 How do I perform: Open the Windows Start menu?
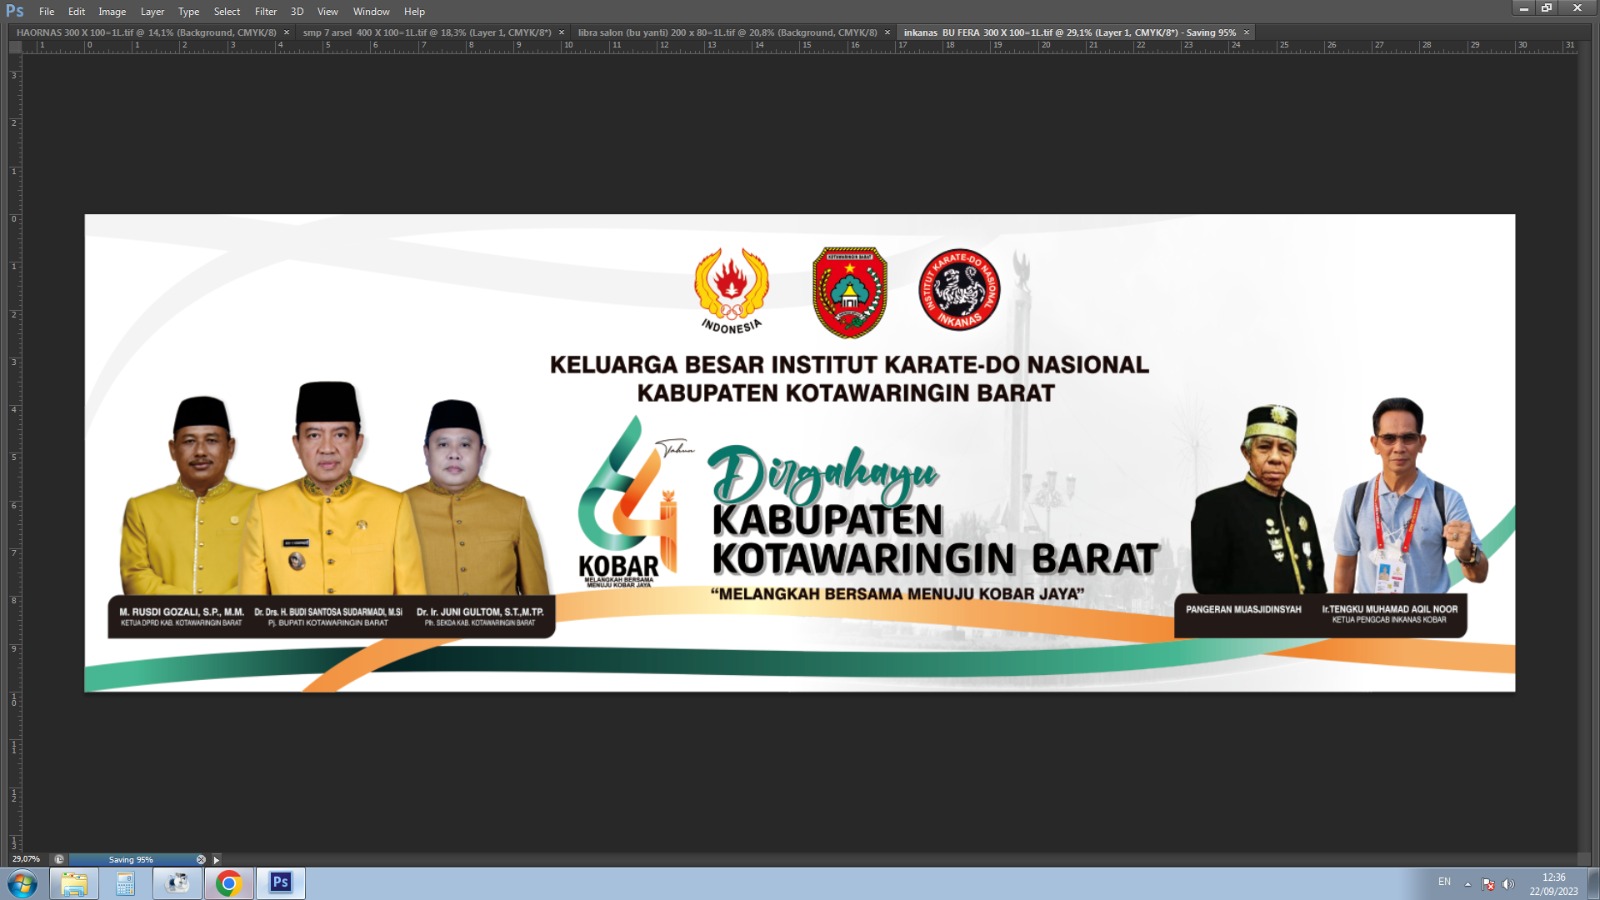[x=22, y=884]
